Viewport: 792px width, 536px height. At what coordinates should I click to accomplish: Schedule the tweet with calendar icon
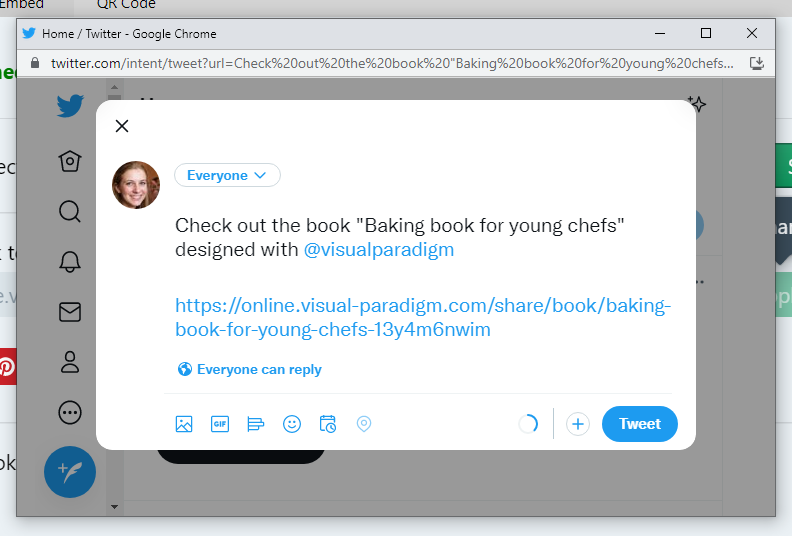pos(328,424)
